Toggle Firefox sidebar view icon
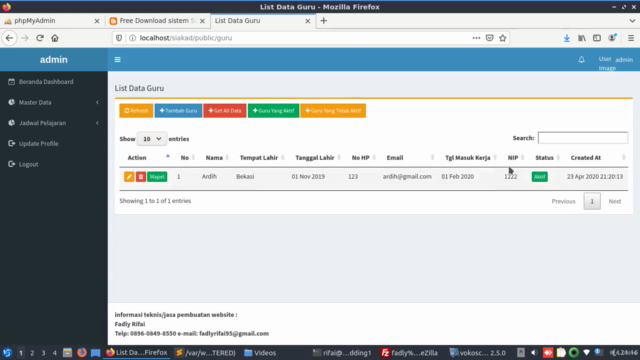This screenshot has height=360, width=640. point(597,38)
